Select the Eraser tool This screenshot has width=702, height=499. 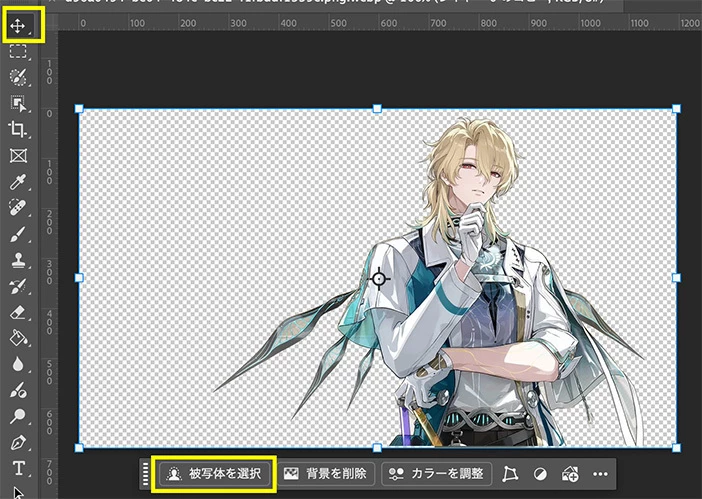[18, 312]
